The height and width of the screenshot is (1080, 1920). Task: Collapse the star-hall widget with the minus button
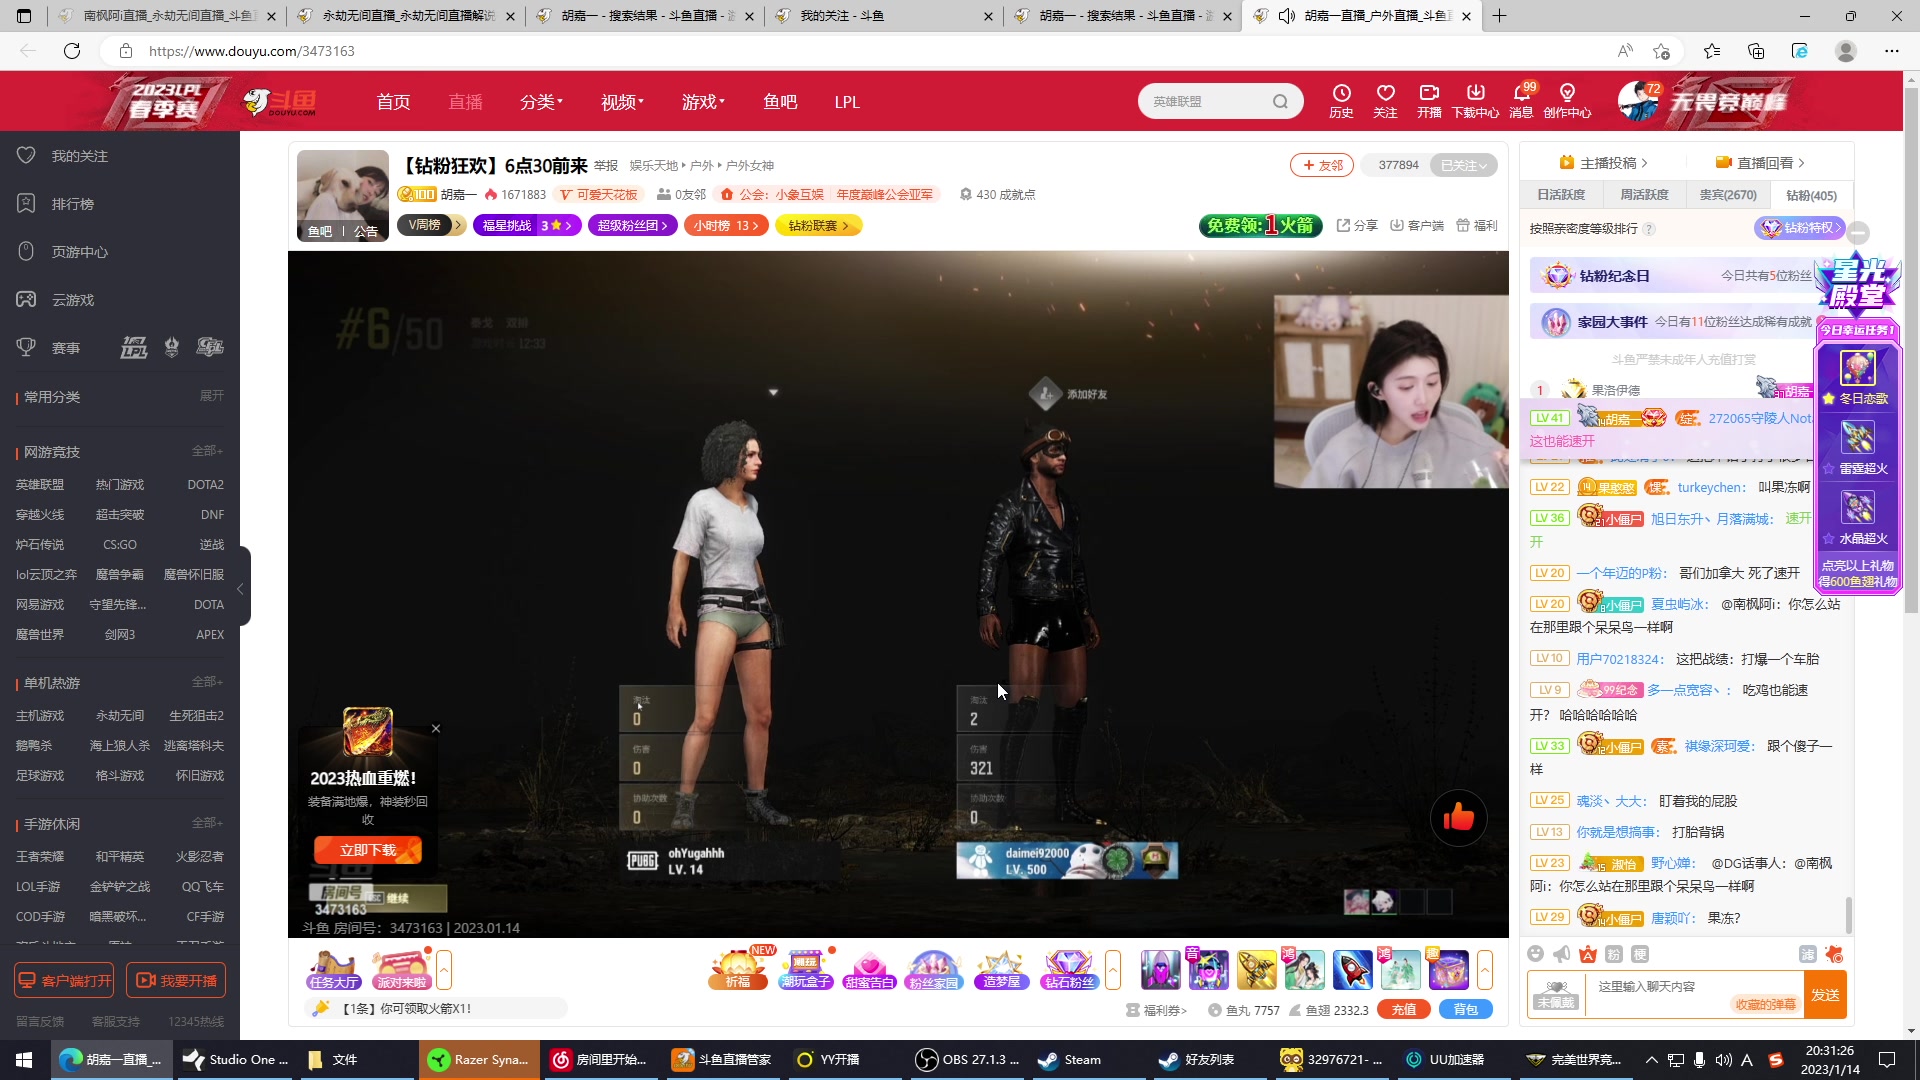point(1858,232)
